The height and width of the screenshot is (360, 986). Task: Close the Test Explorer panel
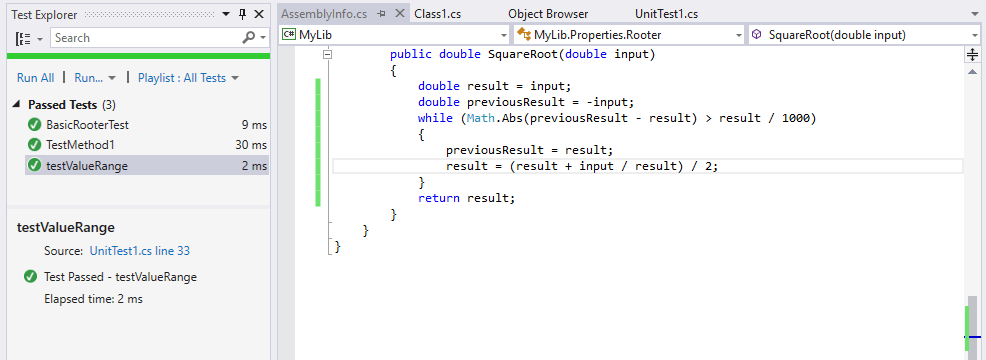(259, 14)
